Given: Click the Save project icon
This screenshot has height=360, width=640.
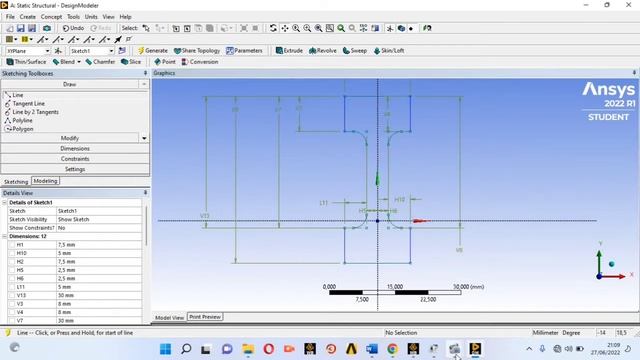Looking at the screenshot, I should (20, 28).
